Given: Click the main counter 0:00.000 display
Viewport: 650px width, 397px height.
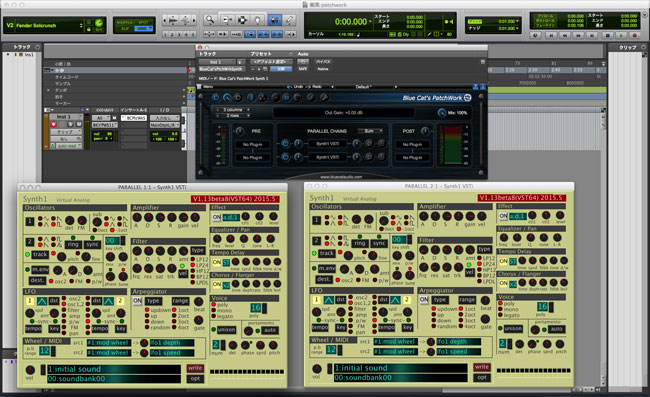Looking at the screenshot, I should (x=351, y=22).
